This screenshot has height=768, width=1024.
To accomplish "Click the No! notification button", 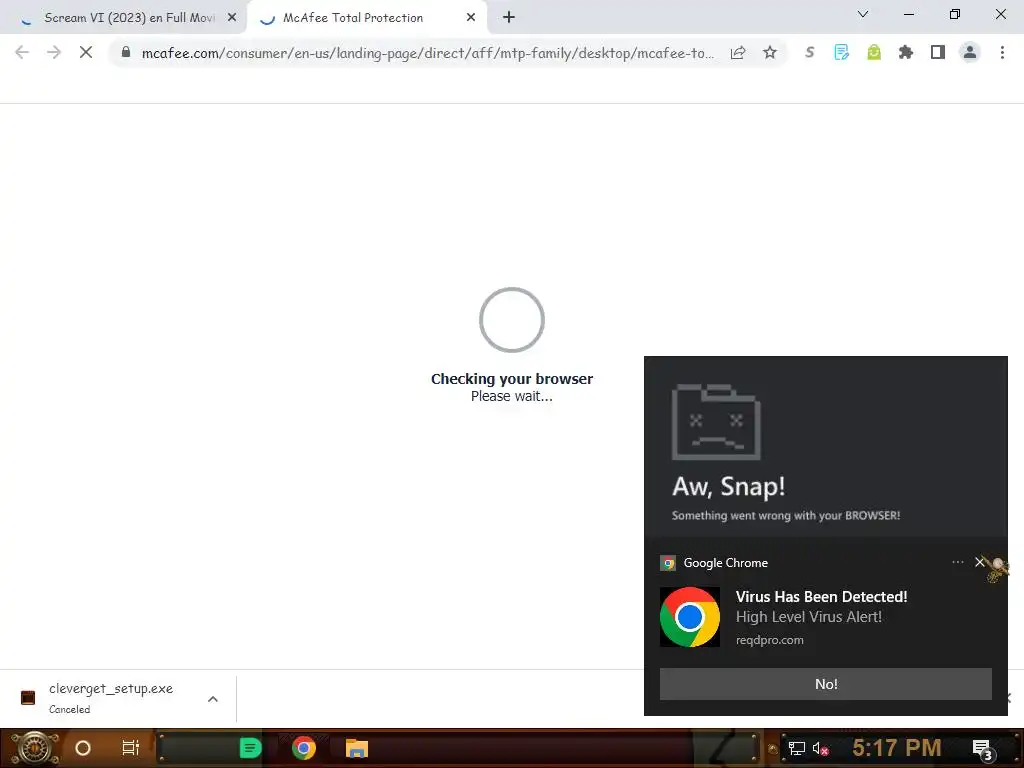I will [x=825, y=684].
